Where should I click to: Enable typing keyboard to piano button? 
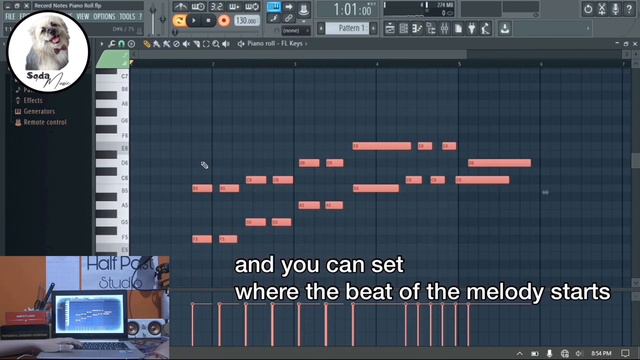click(x=273, y=7)
